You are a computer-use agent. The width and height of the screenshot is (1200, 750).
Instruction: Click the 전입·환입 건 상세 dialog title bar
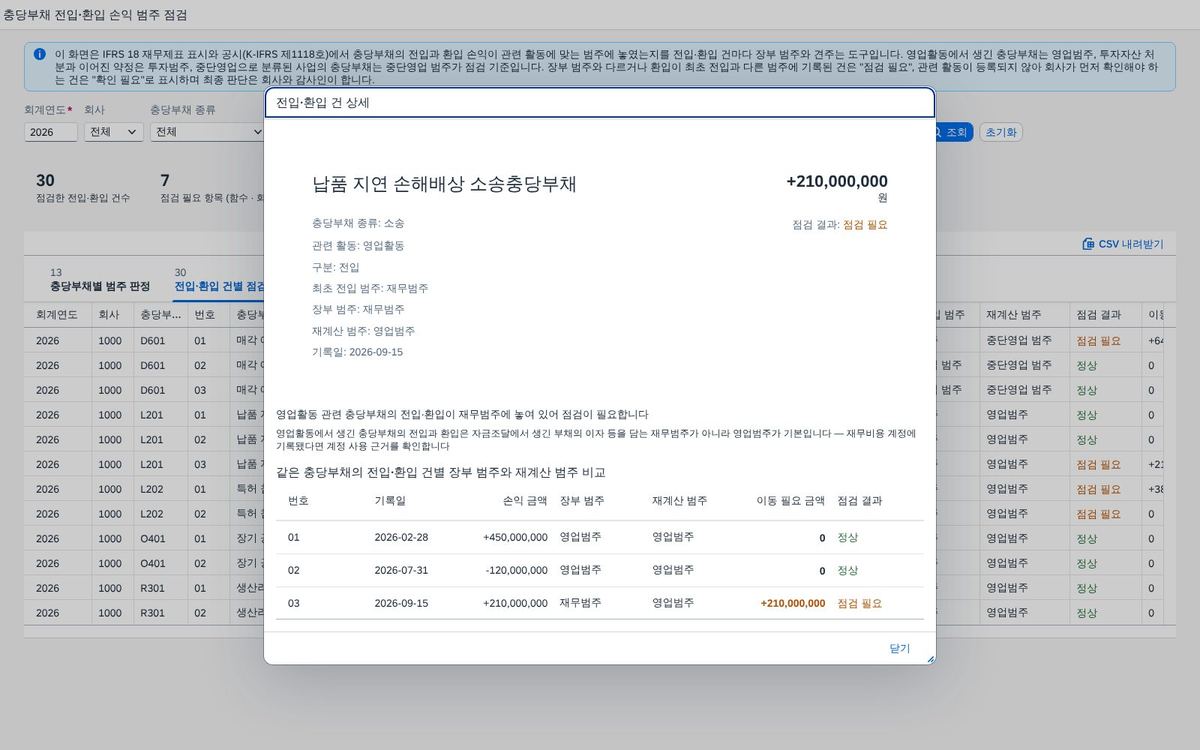click(x=600, y=103)
